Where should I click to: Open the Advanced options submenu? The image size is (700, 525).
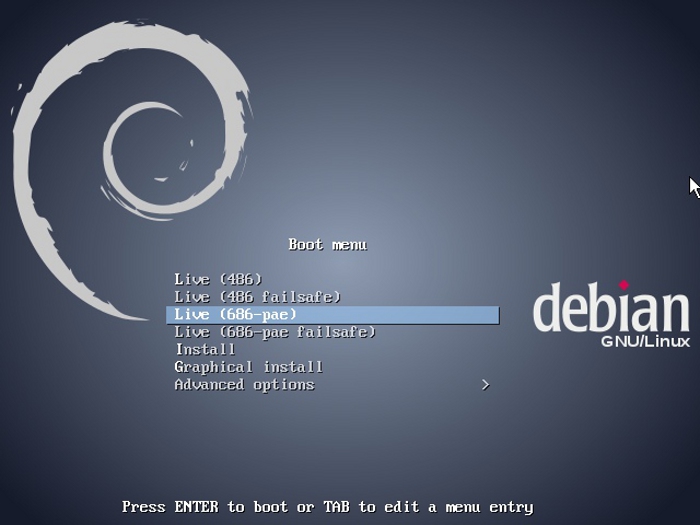[244, 385]
